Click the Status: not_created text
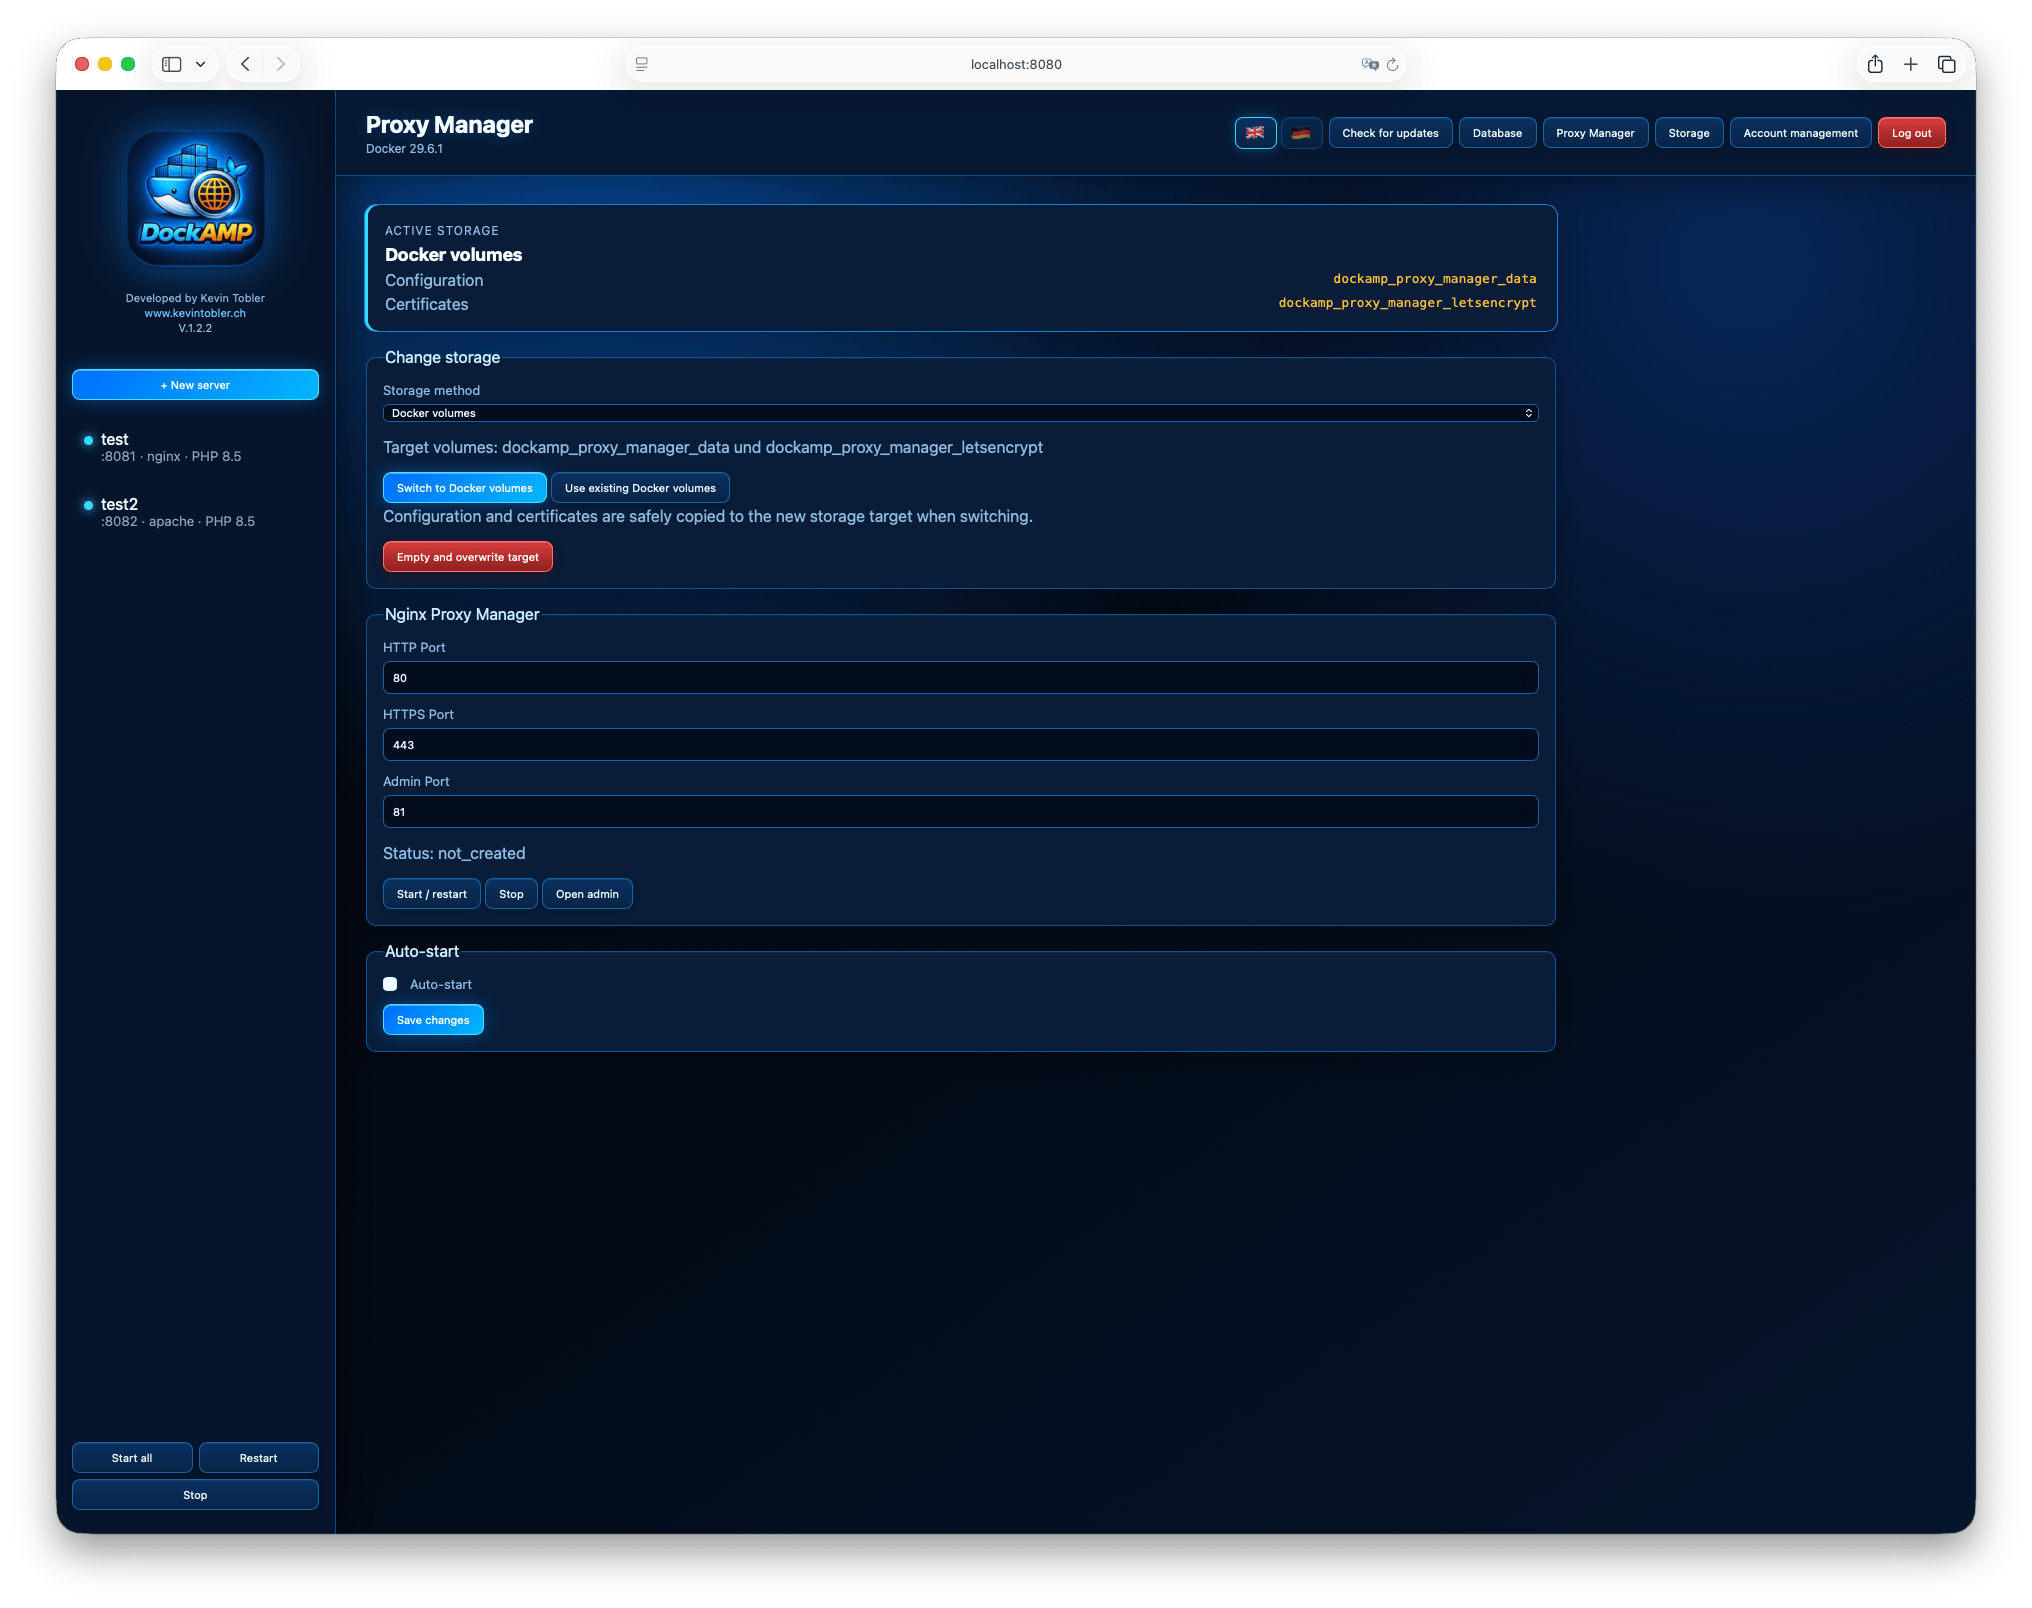This screenshot has width=2032, height=1608. pos(454,853)
